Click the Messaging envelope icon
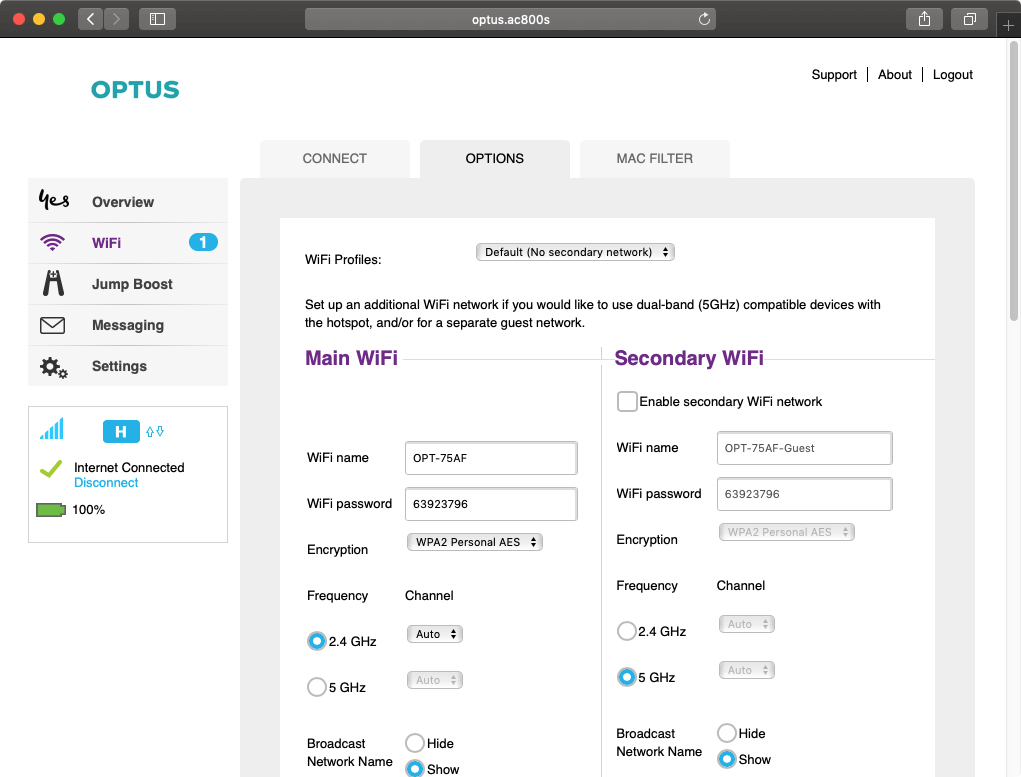This screenshot has height=777, width=1021. (x=52, y=325)
